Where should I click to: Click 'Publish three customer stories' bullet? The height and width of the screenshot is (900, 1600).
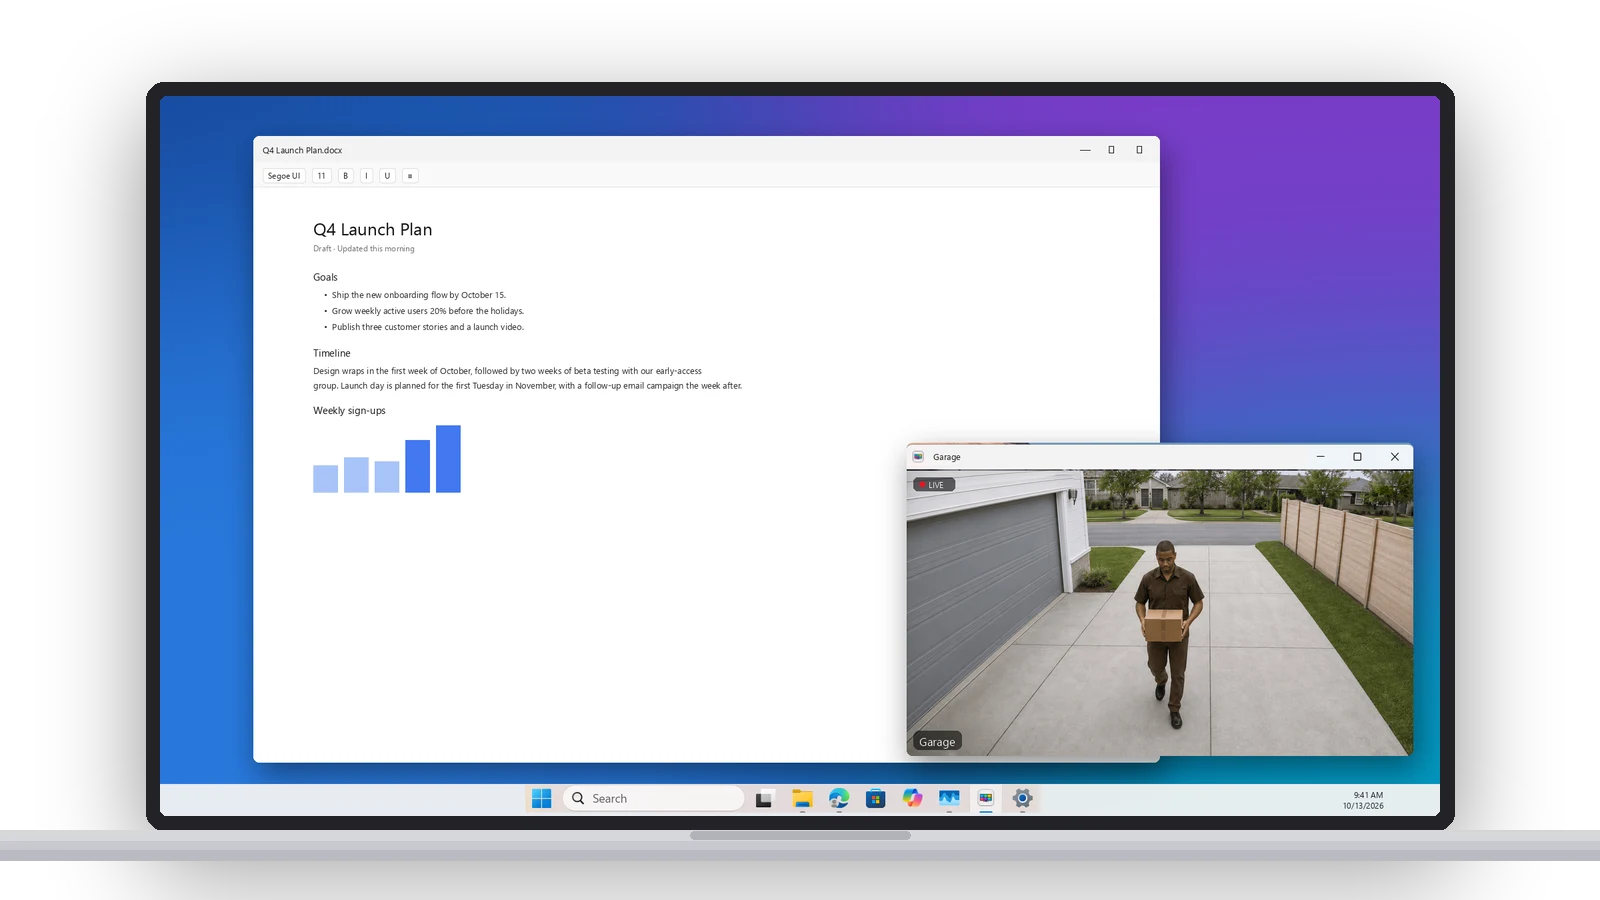pyautogui.click(x=428, y=327)
